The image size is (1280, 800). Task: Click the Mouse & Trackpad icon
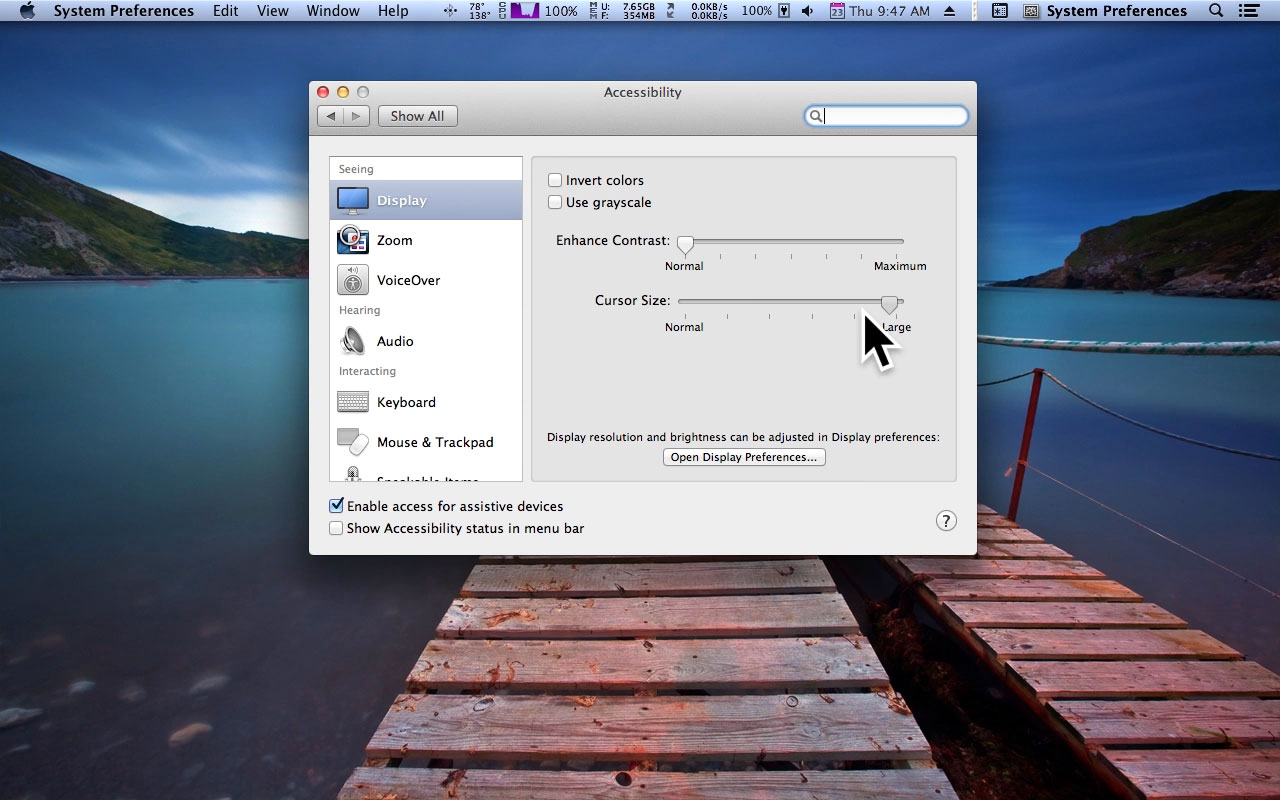(x=353, y=442)
